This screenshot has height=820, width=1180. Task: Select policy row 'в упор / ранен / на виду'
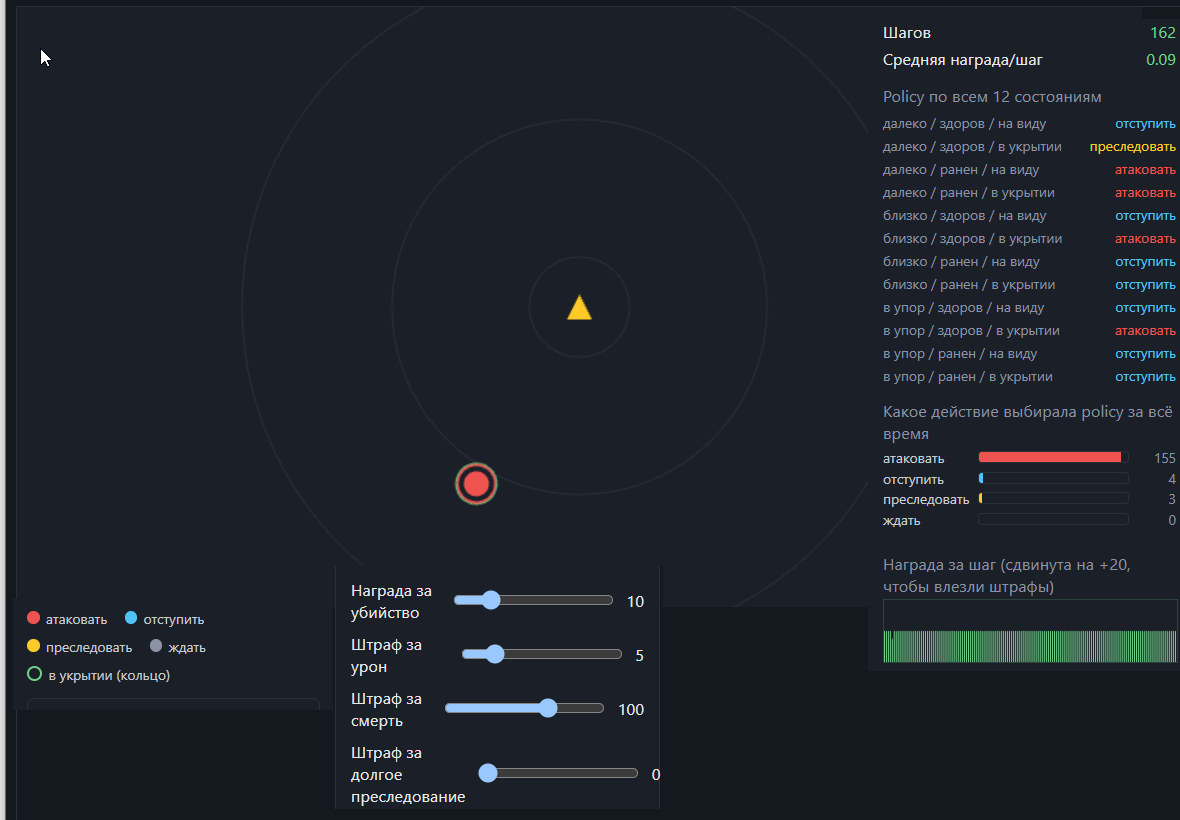point(1029,354)
